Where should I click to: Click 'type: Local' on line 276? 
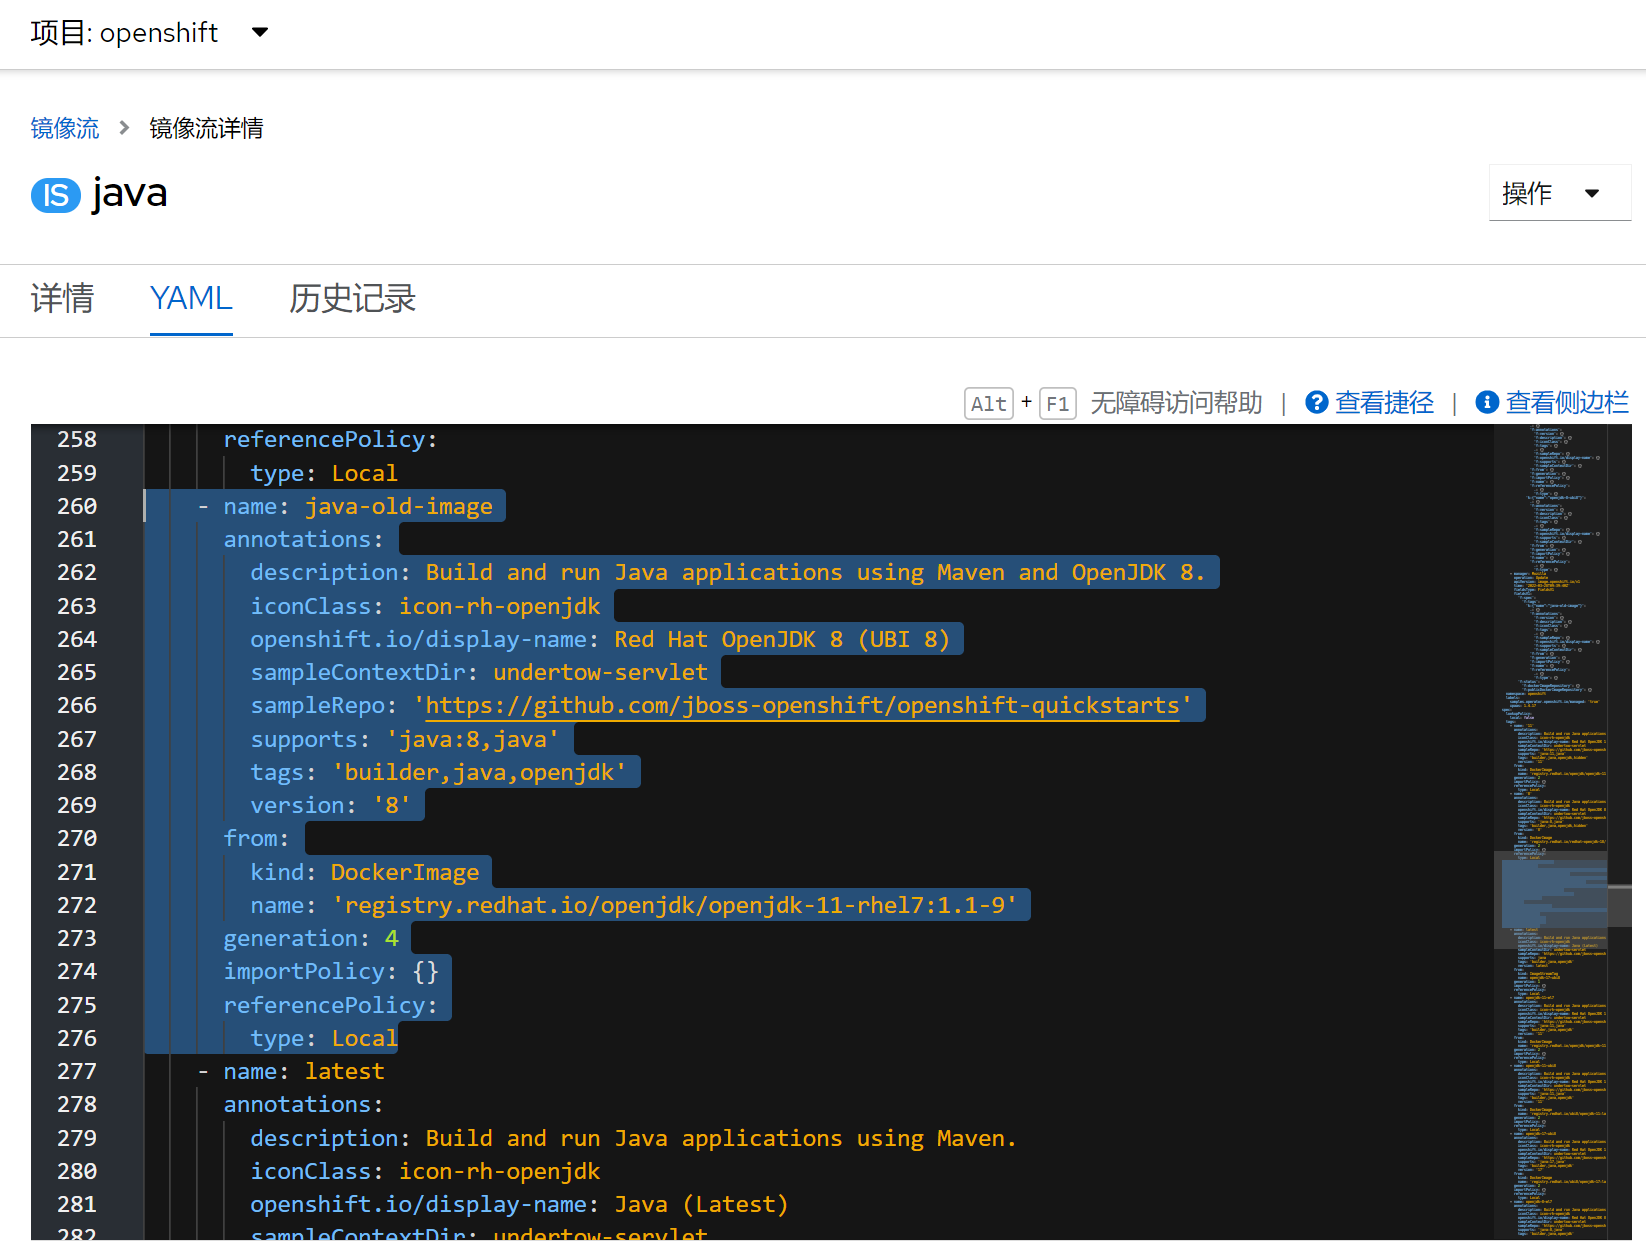click(x=324, y=1039)
